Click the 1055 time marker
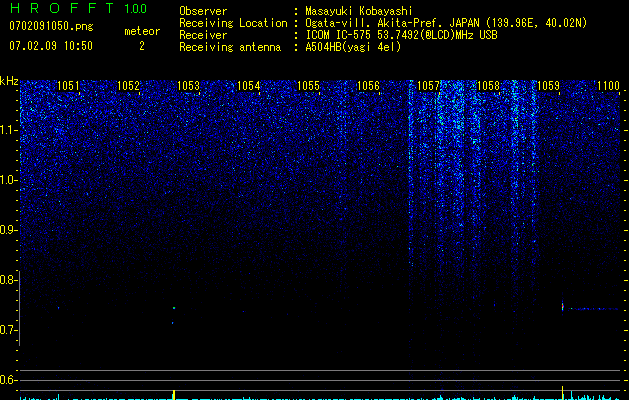Image resolution: width=629 pixels, height=400 pixels. pyautogui.click(x=308, y=86)
